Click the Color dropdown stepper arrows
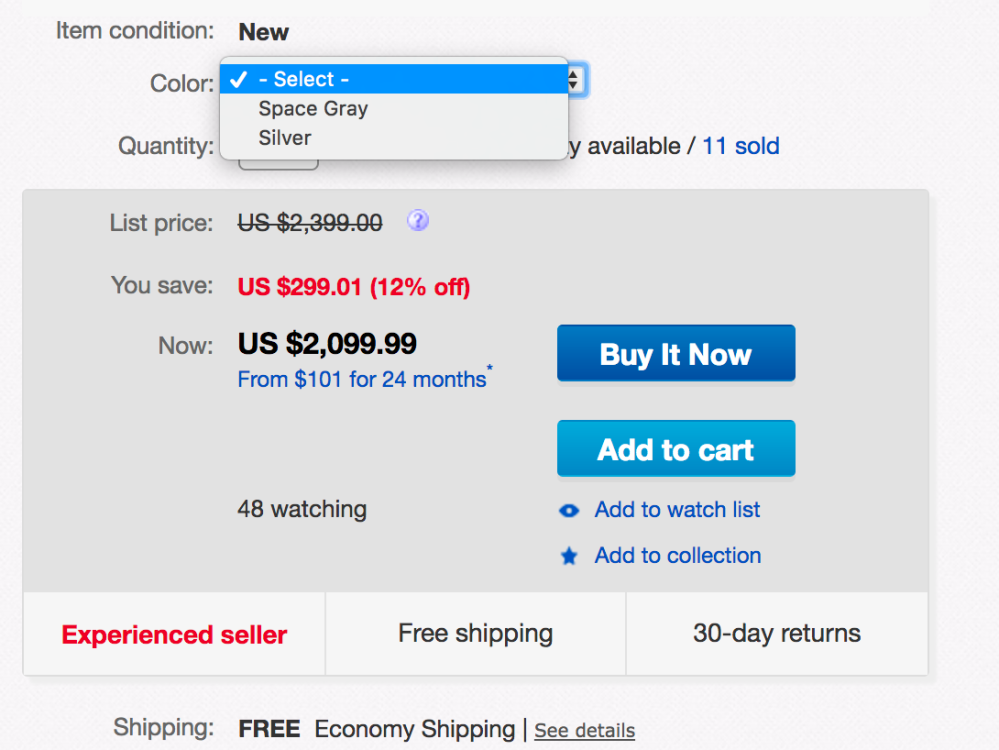The height and width of the screenshot is (750, 999). pos(575,80)
